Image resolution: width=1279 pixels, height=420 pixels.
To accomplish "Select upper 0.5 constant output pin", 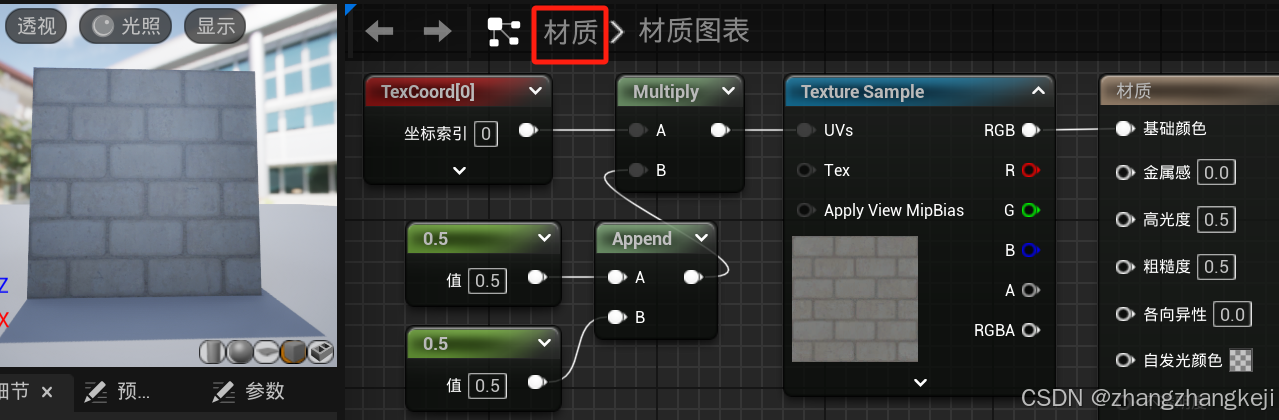I will [x=536, y=277].
